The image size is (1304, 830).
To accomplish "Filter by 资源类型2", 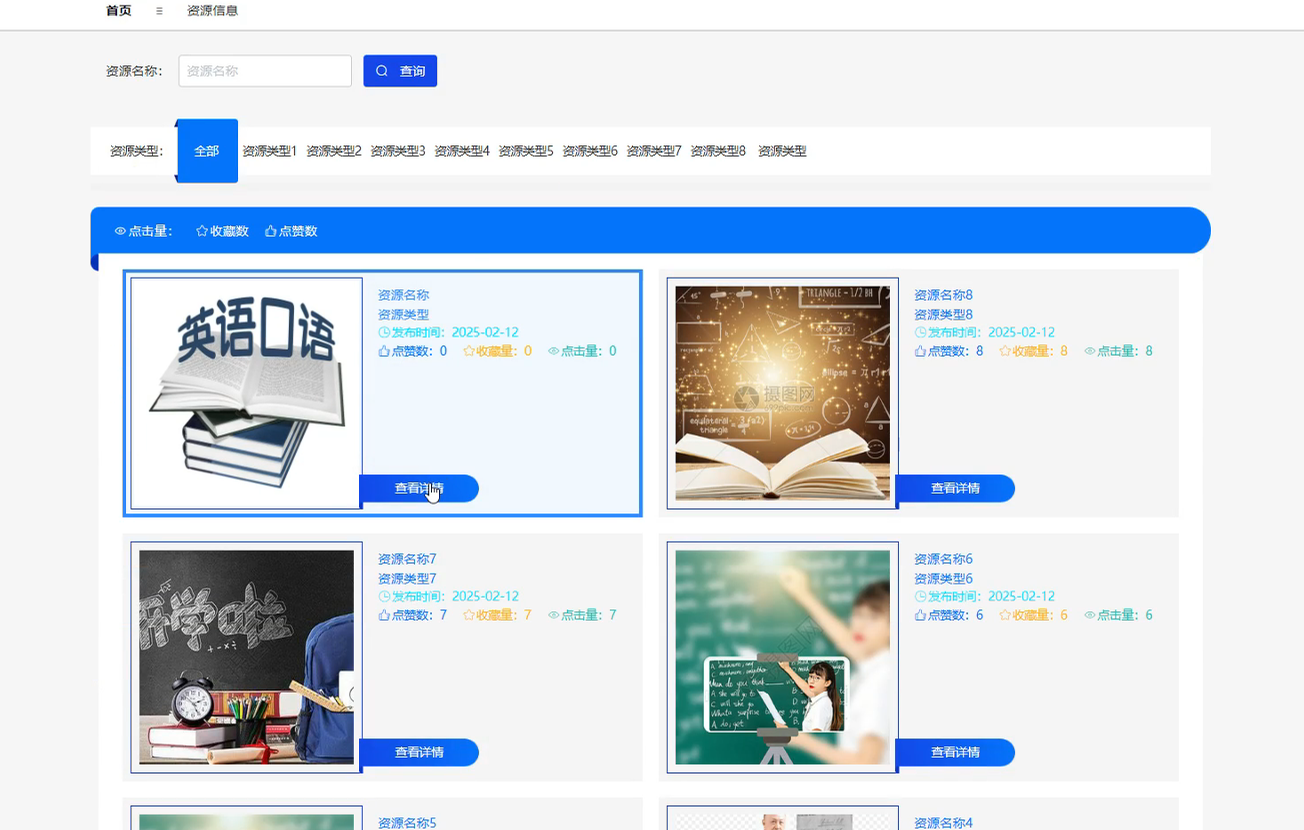I will [334, 151].
